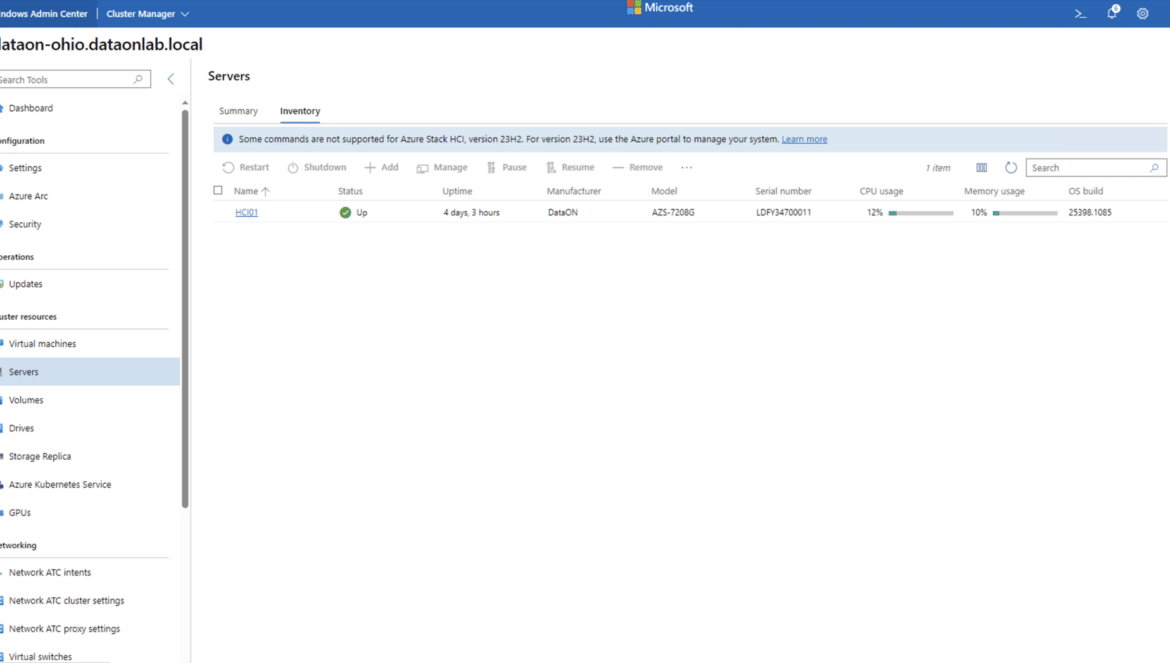The width and height of the screenshot is (1170, 663).
Task: Open the PowerShell console icon
Action: click(1080, 13)
